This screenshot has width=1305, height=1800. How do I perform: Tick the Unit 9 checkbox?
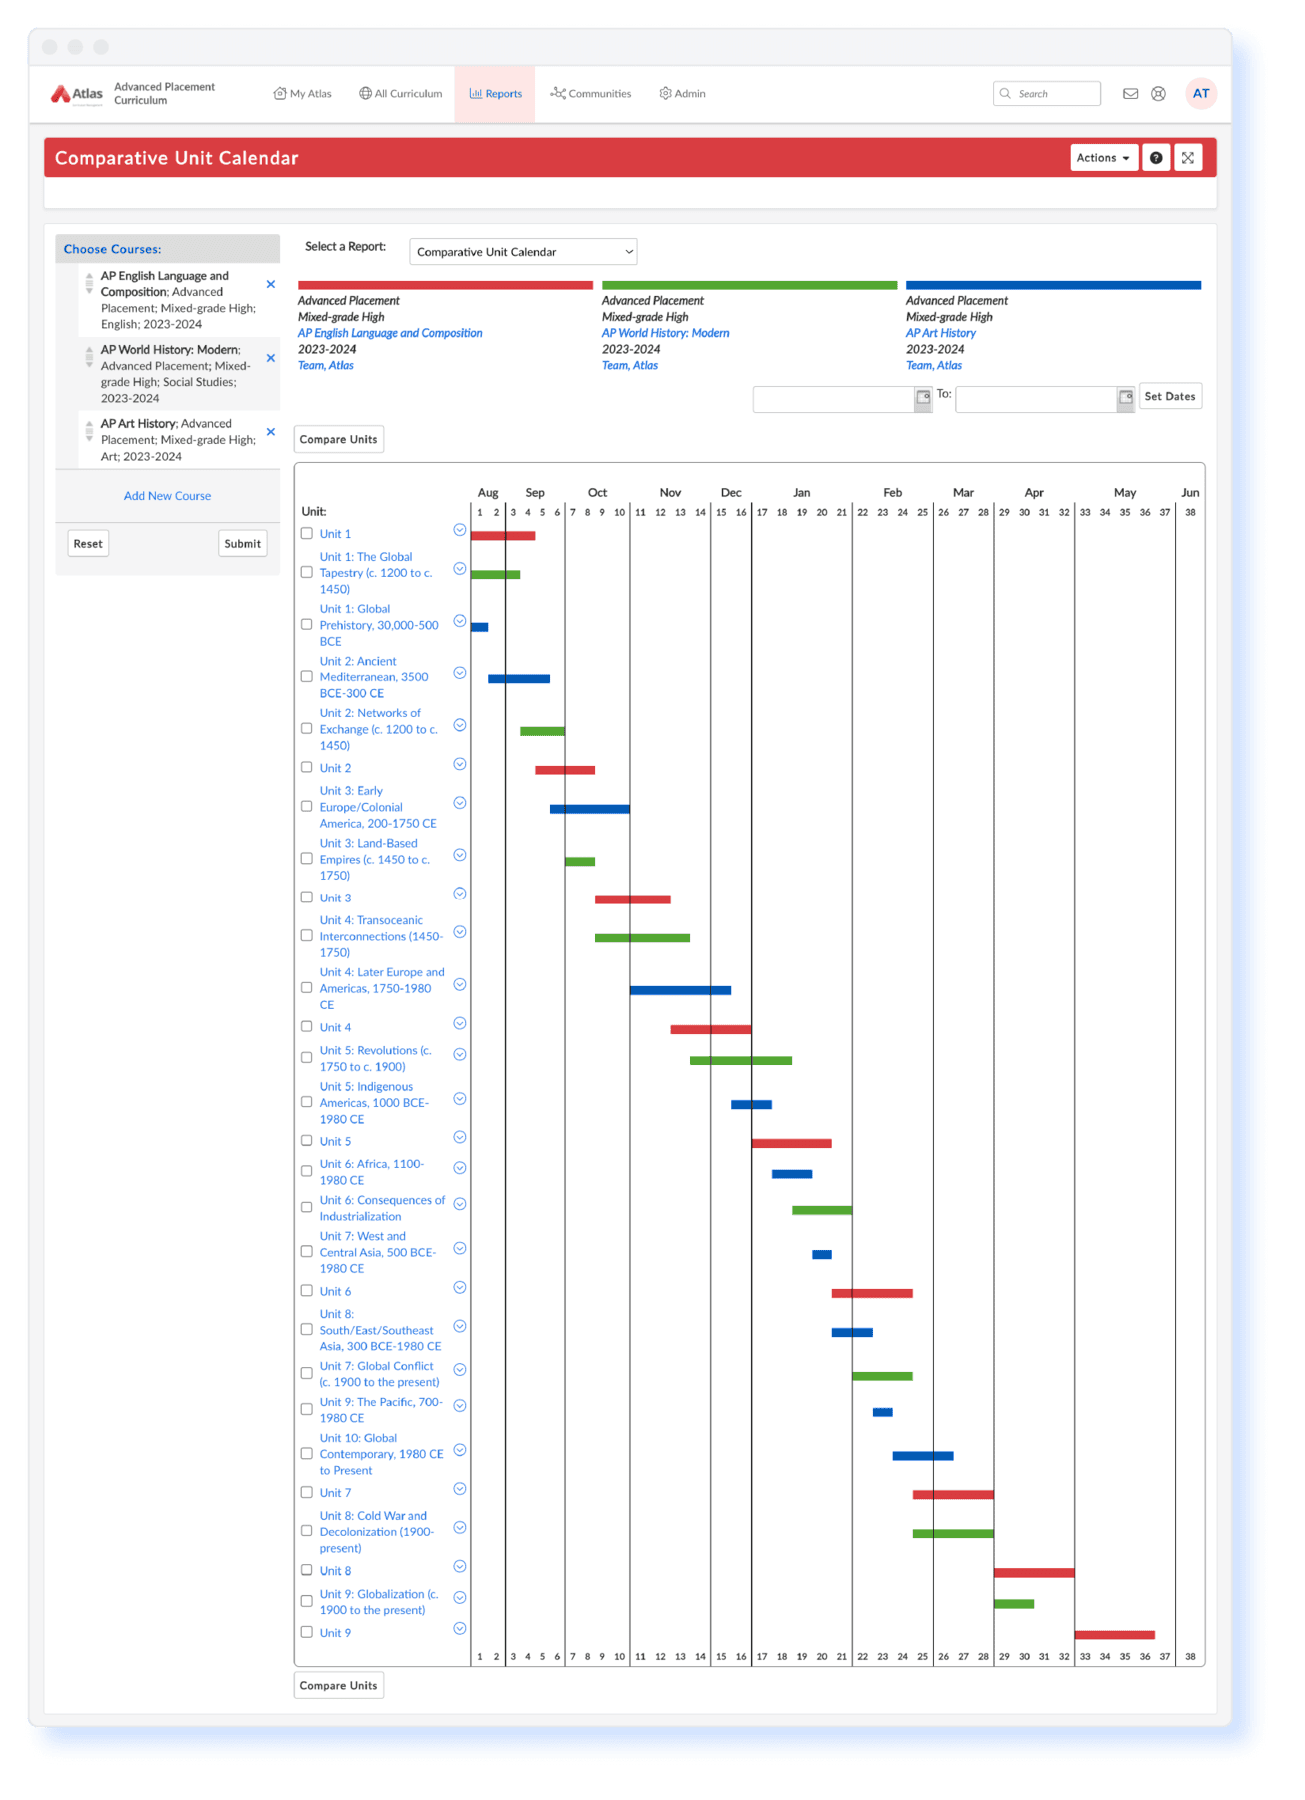[307, 1632]
